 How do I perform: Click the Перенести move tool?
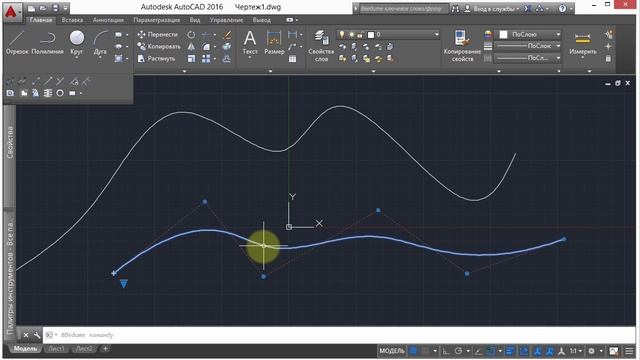158,35
